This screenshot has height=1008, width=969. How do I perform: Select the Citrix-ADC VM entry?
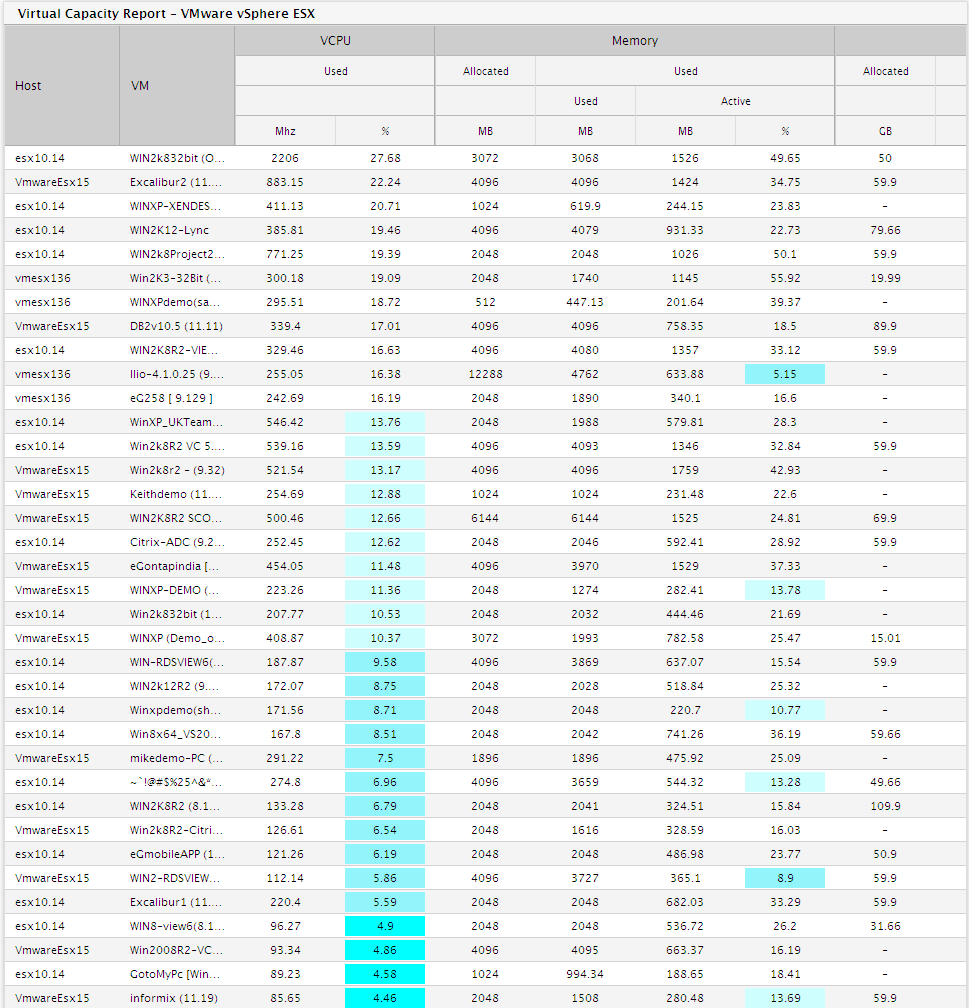pos(177,542)
